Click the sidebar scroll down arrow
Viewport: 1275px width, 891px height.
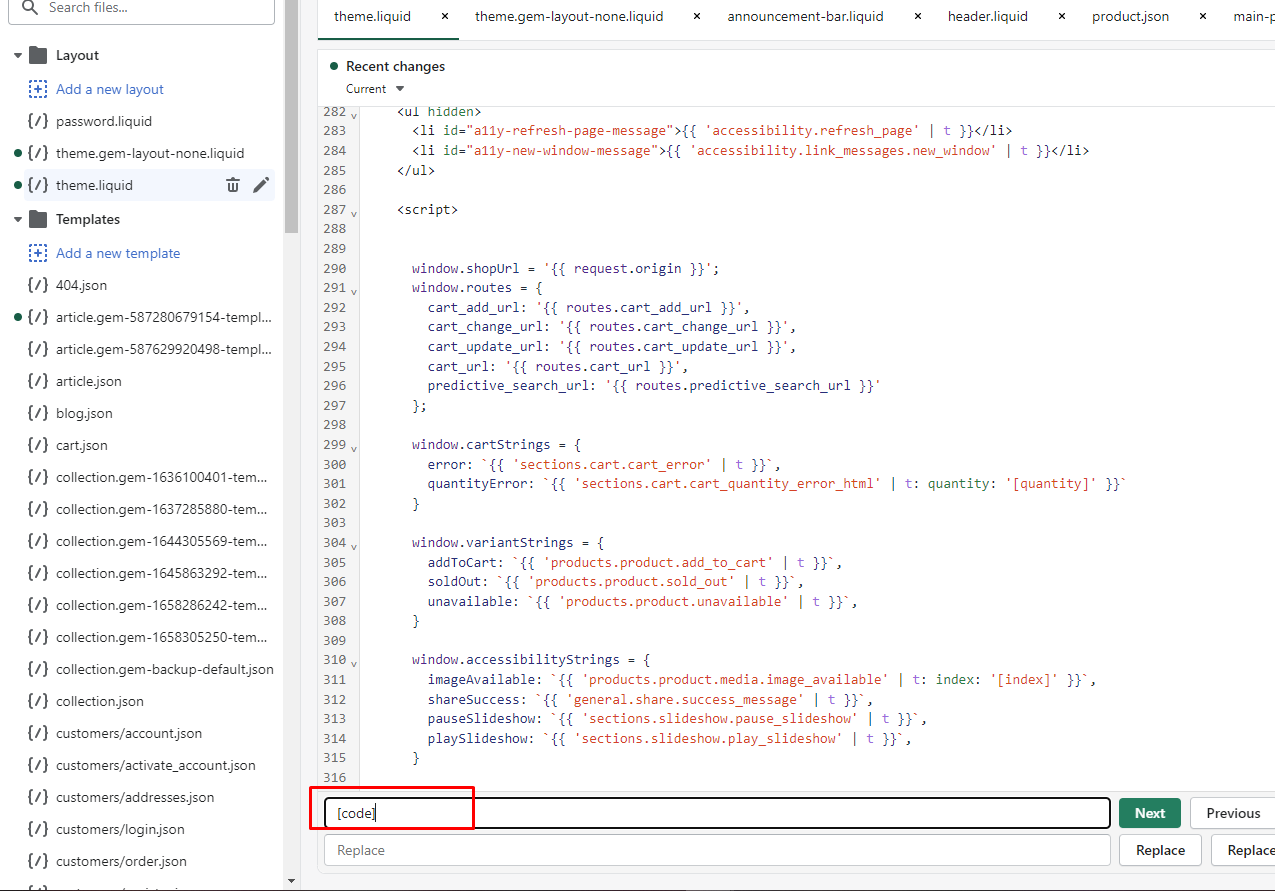pyautogui.click(x=291, y=881)
